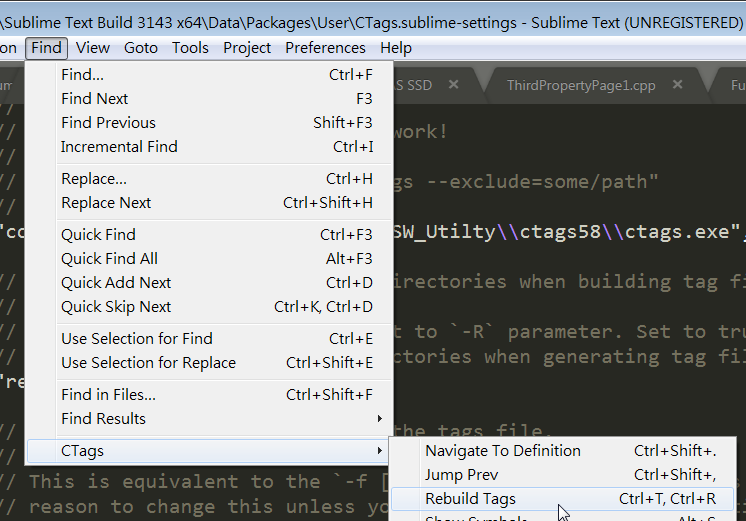Screen dimensions: 746x521
Task: Open the View menu
Action: tap(93, 48)
